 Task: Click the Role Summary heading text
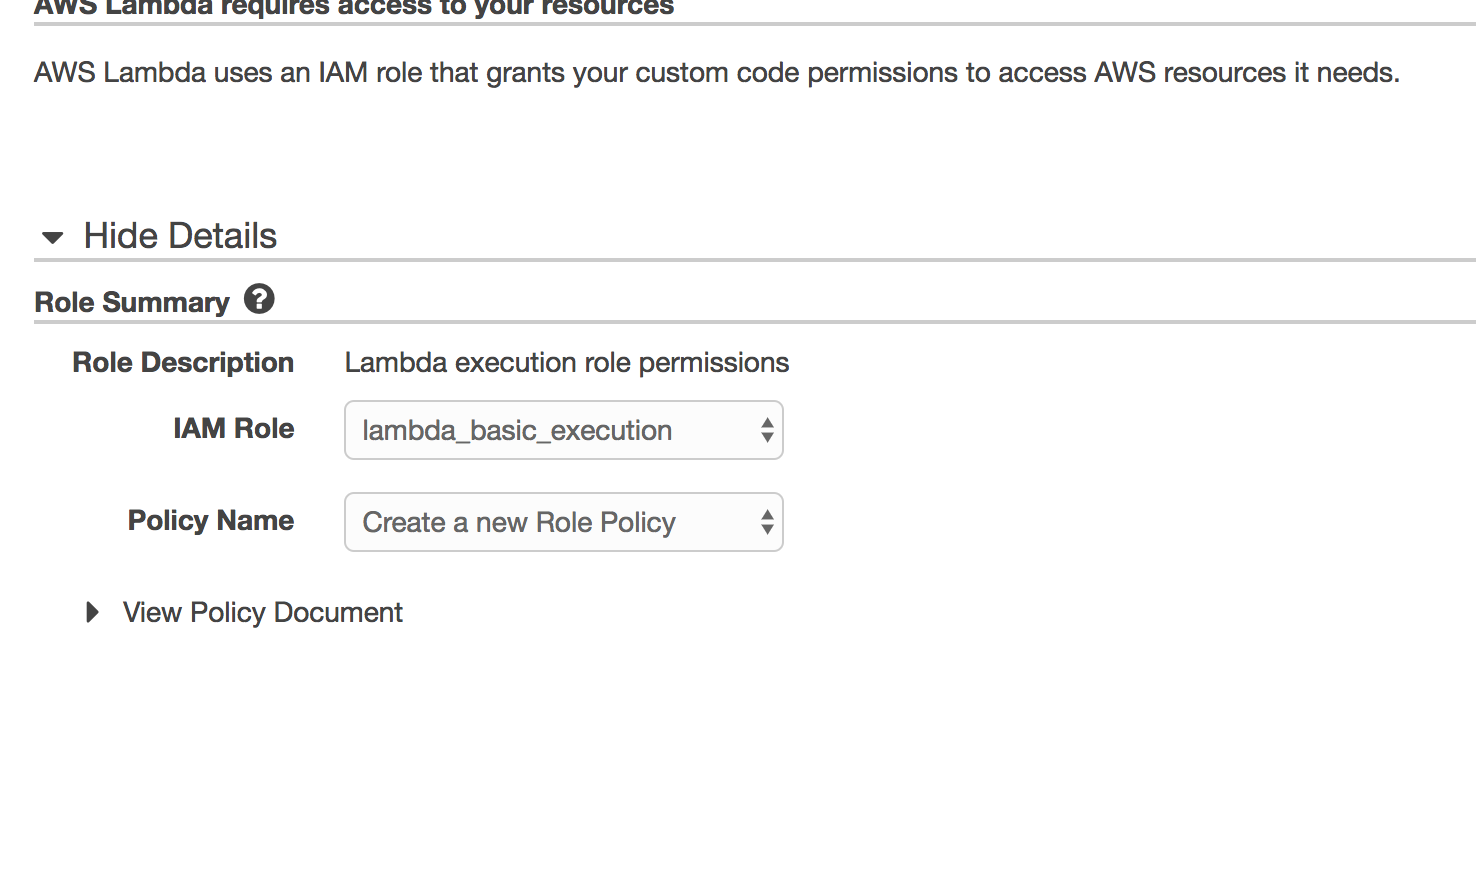point(132,302)
